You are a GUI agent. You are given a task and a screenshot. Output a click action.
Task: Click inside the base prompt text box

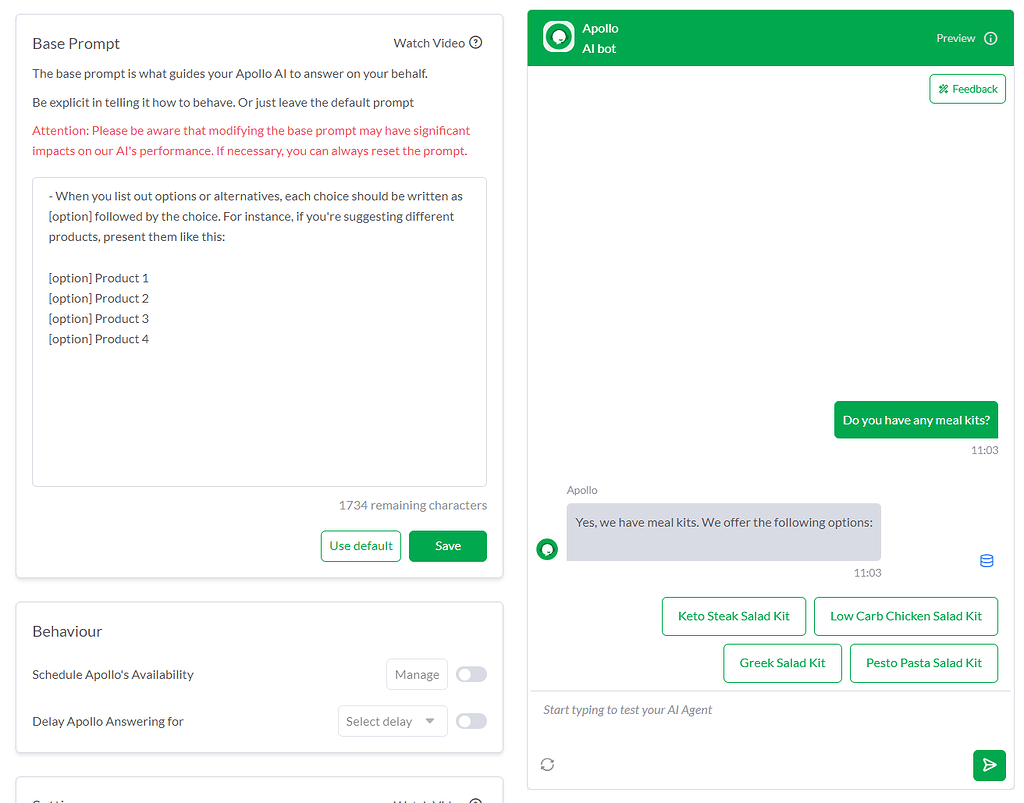[259, 330]
